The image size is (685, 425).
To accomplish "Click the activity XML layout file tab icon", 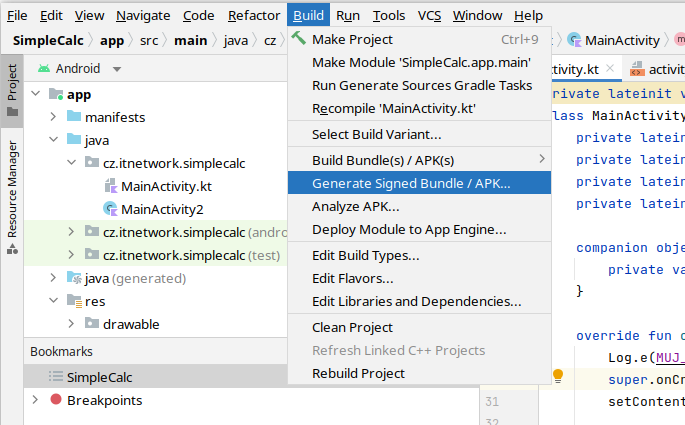I will pyautogui.click(x=637, y=69).
